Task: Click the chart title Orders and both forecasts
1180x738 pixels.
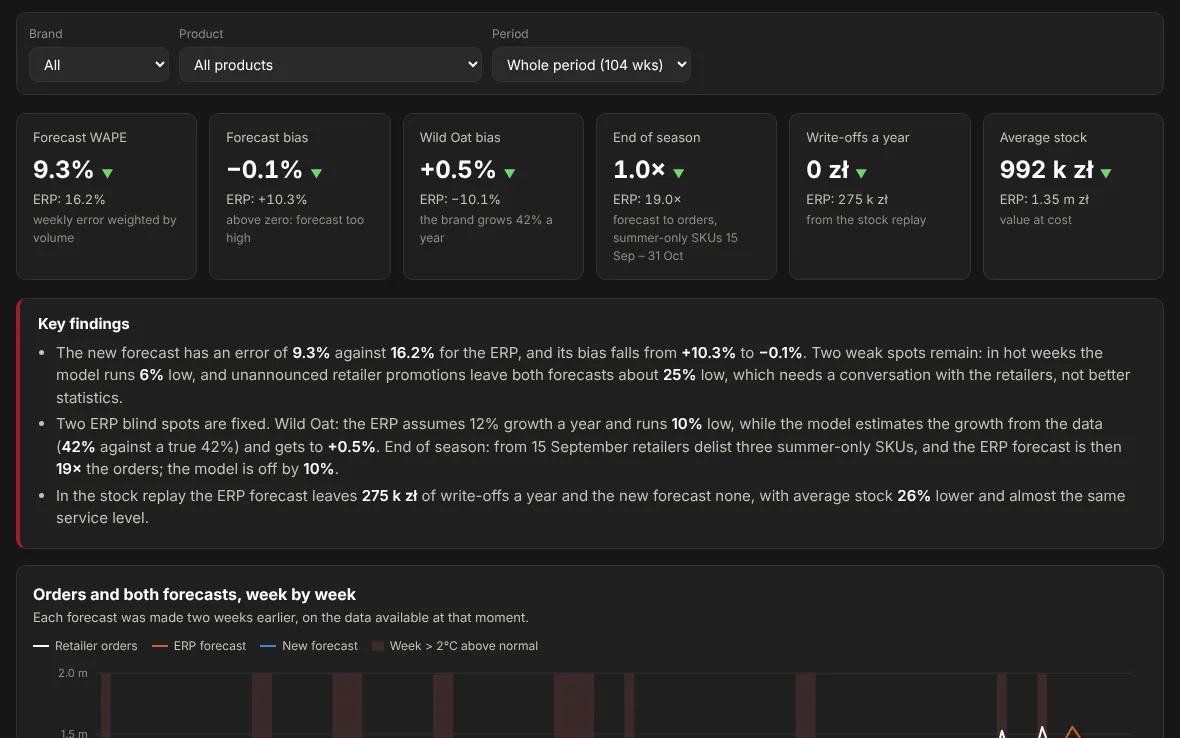Action: 194,594
